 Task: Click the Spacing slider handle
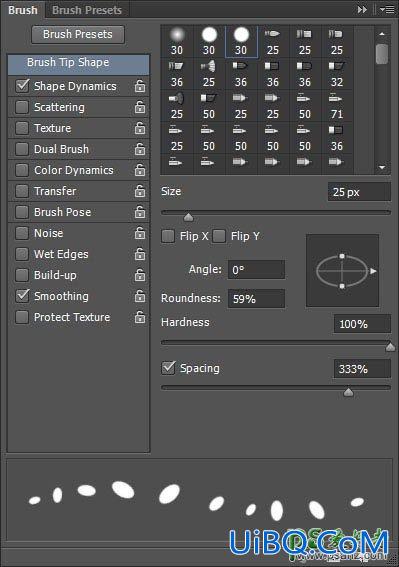(x=348, y=392)
